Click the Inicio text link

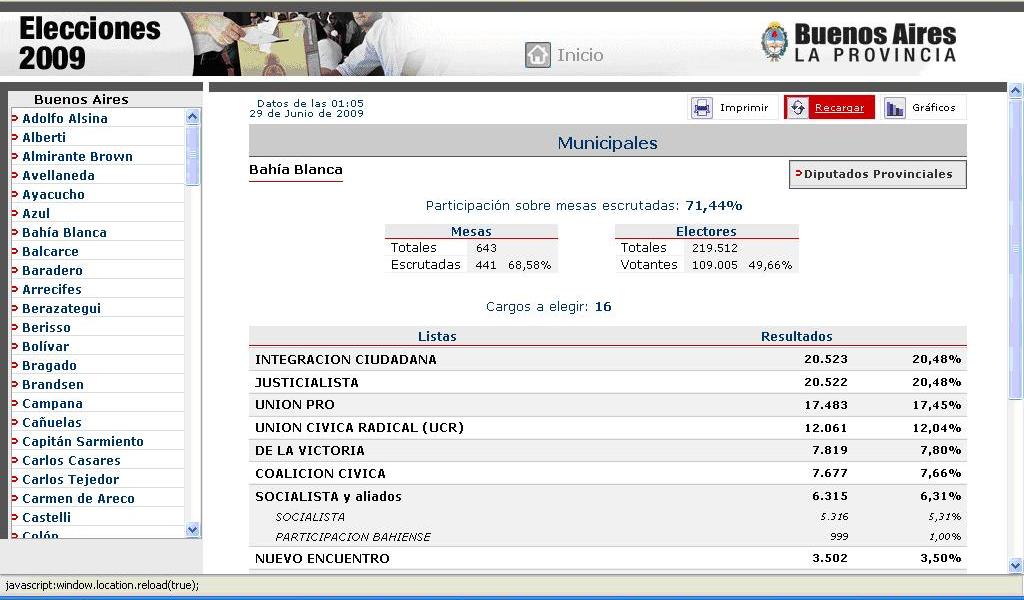[x=580, y=55]
